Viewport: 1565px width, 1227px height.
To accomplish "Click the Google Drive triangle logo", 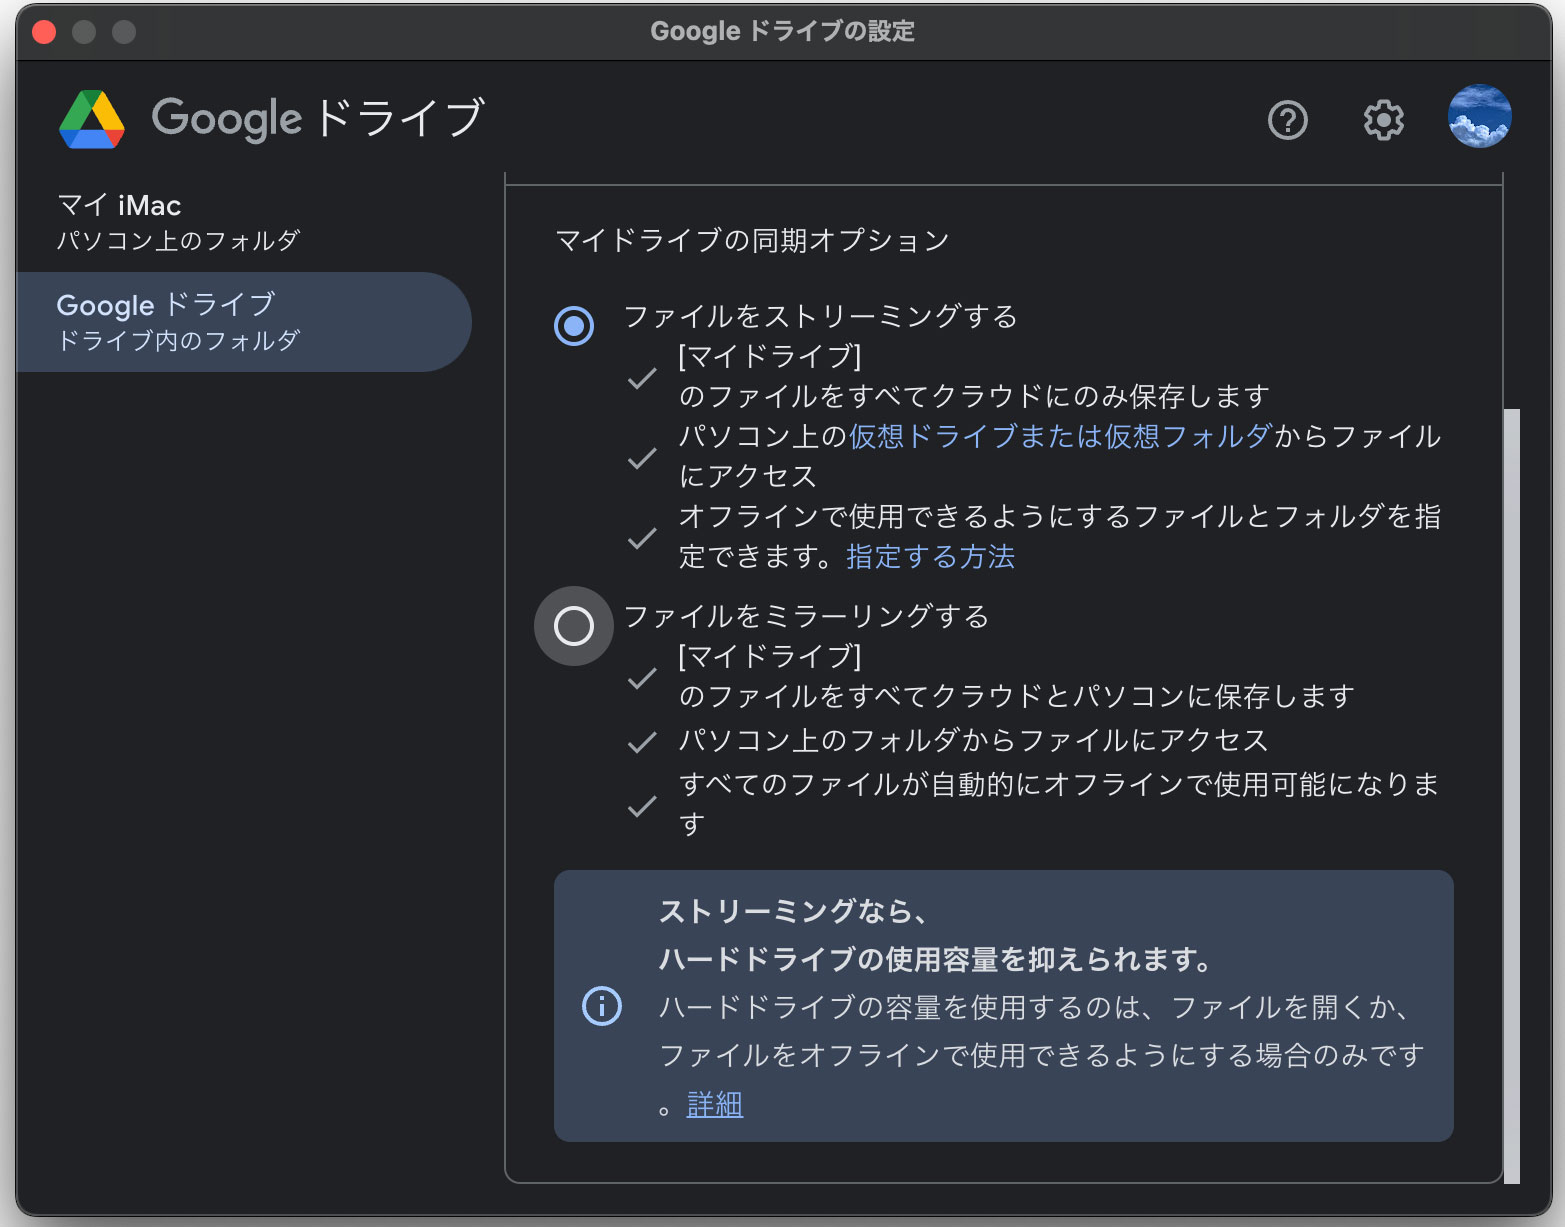I will pyautogui.click(x=92, y=120).
